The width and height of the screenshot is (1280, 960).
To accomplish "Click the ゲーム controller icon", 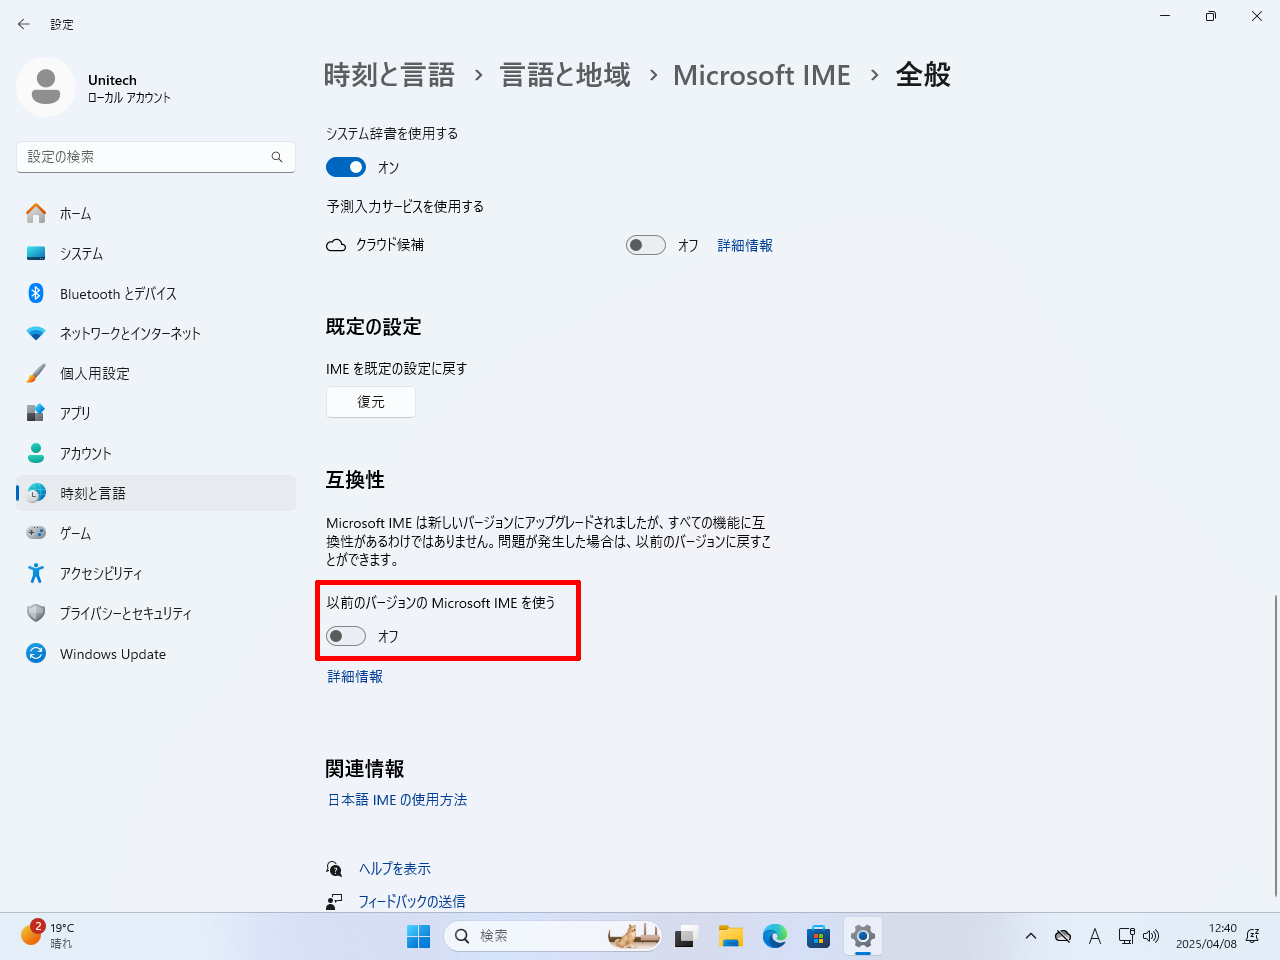I will [36, 533].
